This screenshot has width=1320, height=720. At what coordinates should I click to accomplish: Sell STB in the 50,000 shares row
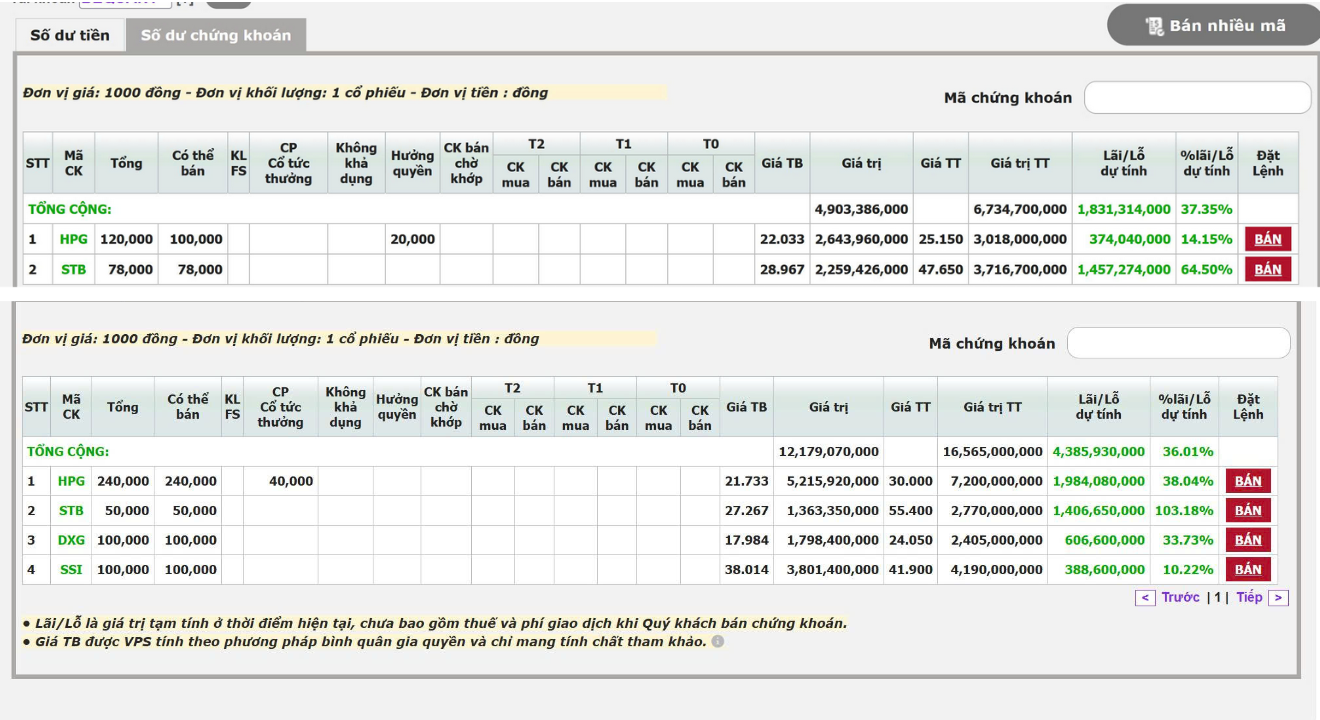tap(1248, 511)
